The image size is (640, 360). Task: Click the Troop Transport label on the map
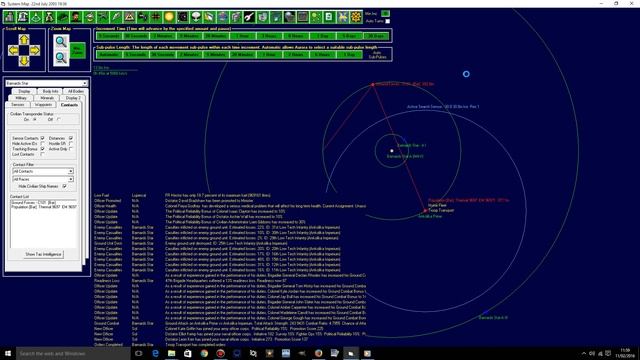(x=441, y=210)
